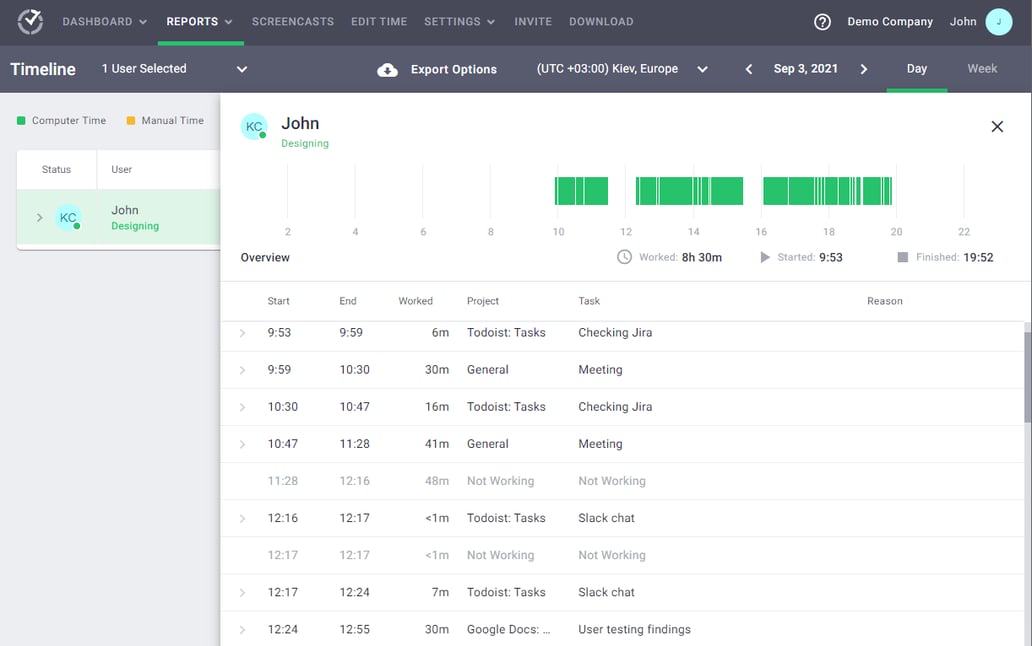The image size is (1032, 646).
Task: Expand John's row in user list
Action: [x=40, y=218]
